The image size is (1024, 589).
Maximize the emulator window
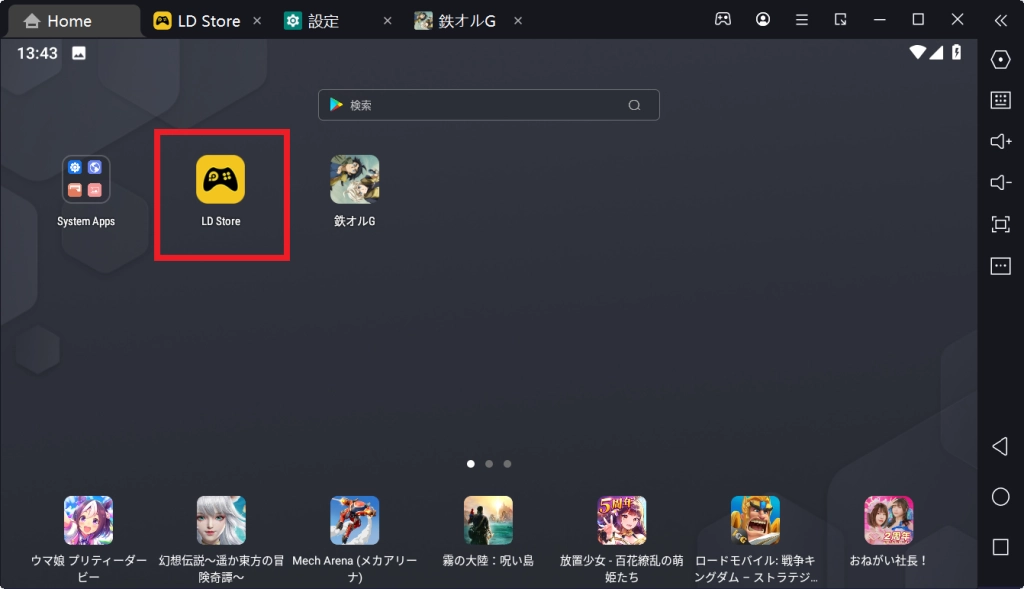pos(918,20)
